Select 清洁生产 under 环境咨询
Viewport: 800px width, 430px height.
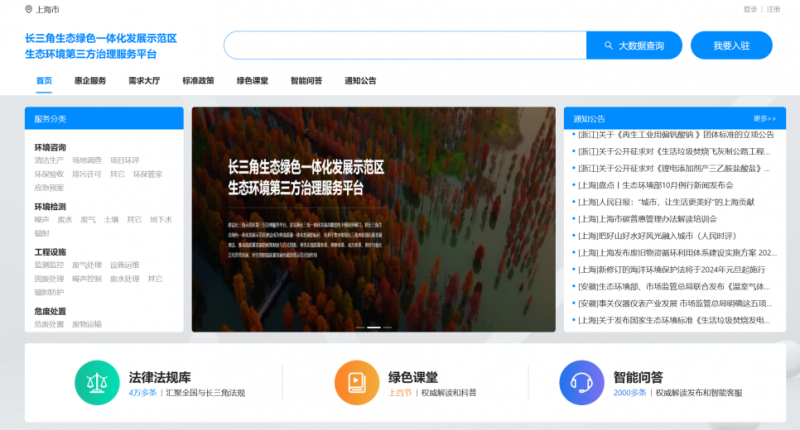tap(49, 160)
